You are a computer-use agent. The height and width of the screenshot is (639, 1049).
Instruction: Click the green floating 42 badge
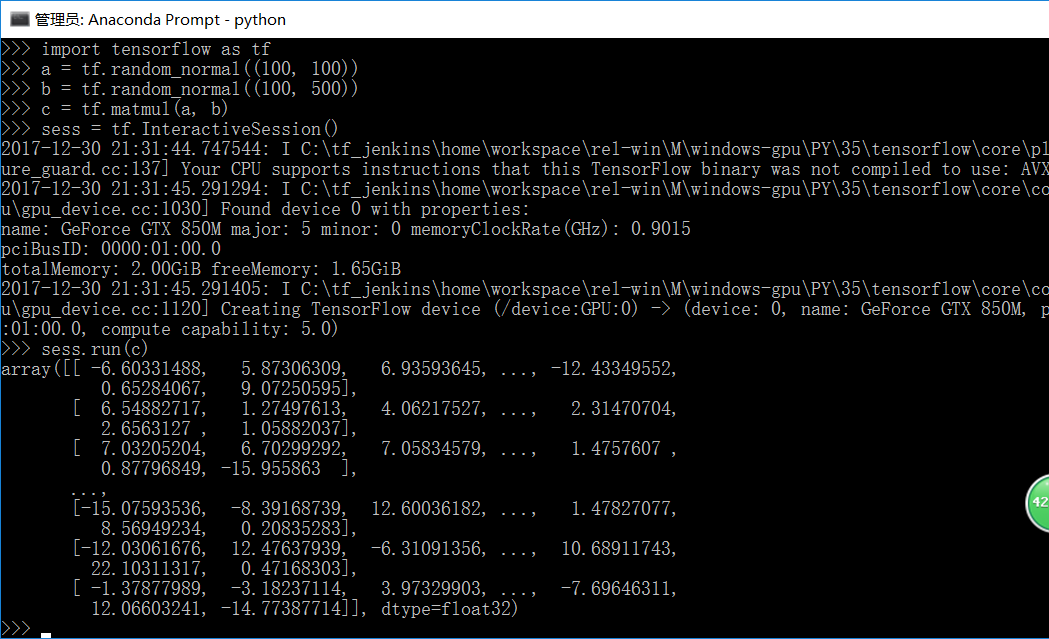point(1038,503)
